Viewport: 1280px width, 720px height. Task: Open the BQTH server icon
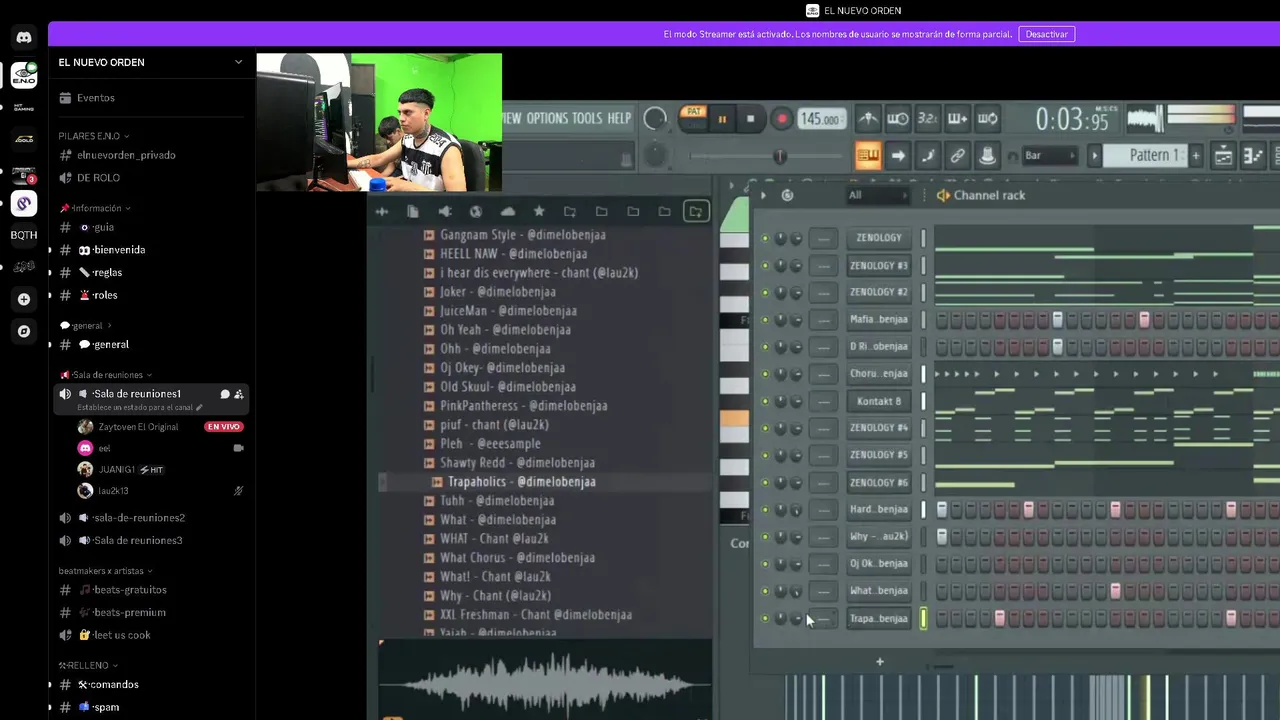click(x=24, y=235)
